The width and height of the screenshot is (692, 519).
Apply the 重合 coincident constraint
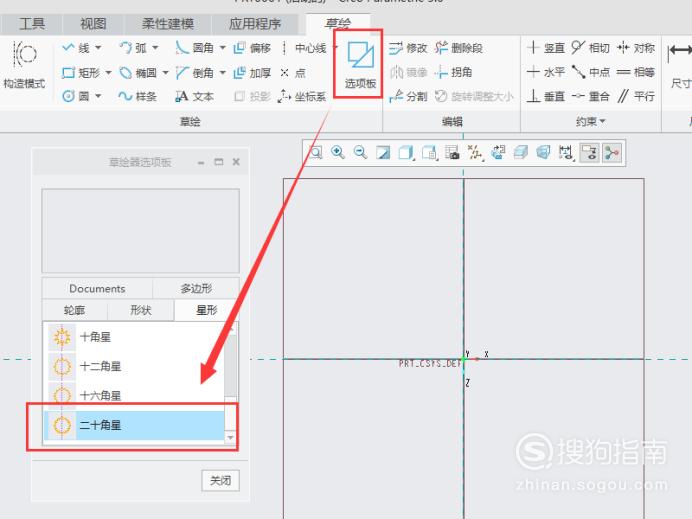click(590, 96)
